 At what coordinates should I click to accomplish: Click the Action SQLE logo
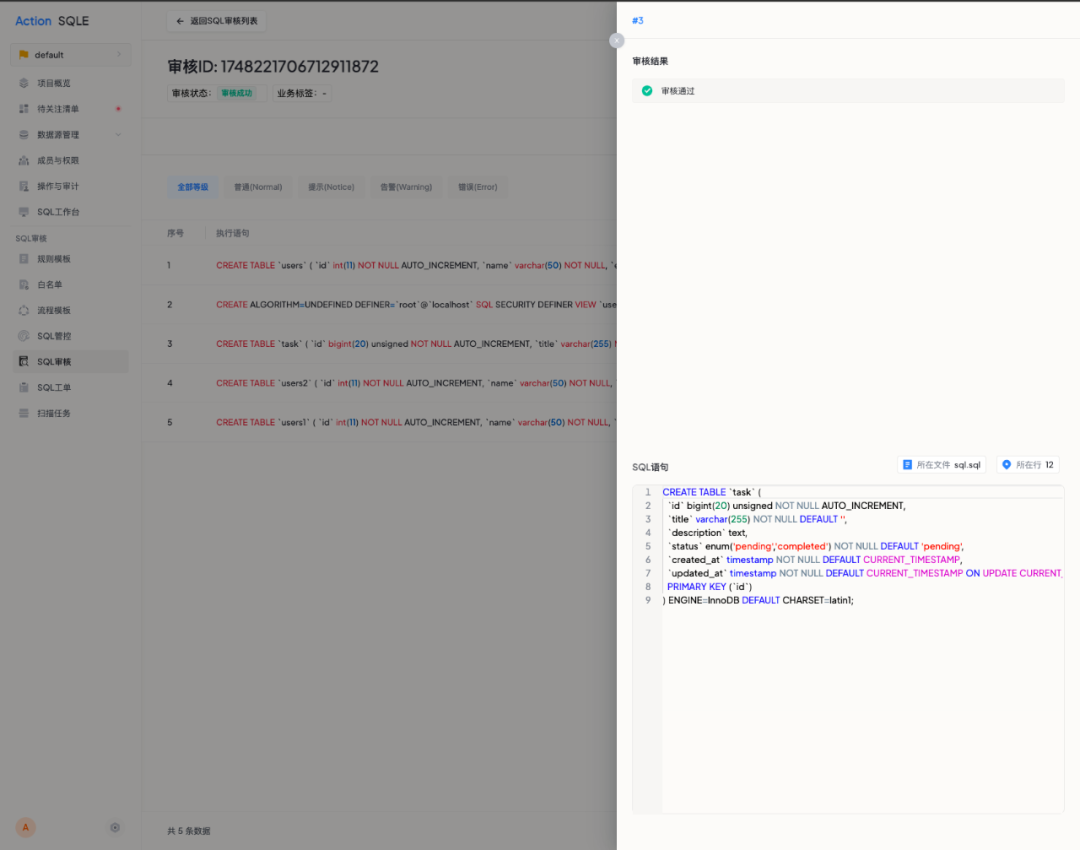click(x=52, y=21)
